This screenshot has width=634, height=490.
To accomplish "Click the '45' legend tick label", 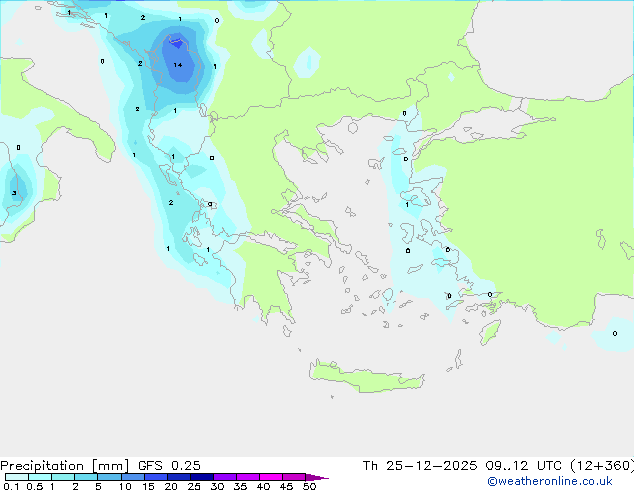I will (286, 486).
